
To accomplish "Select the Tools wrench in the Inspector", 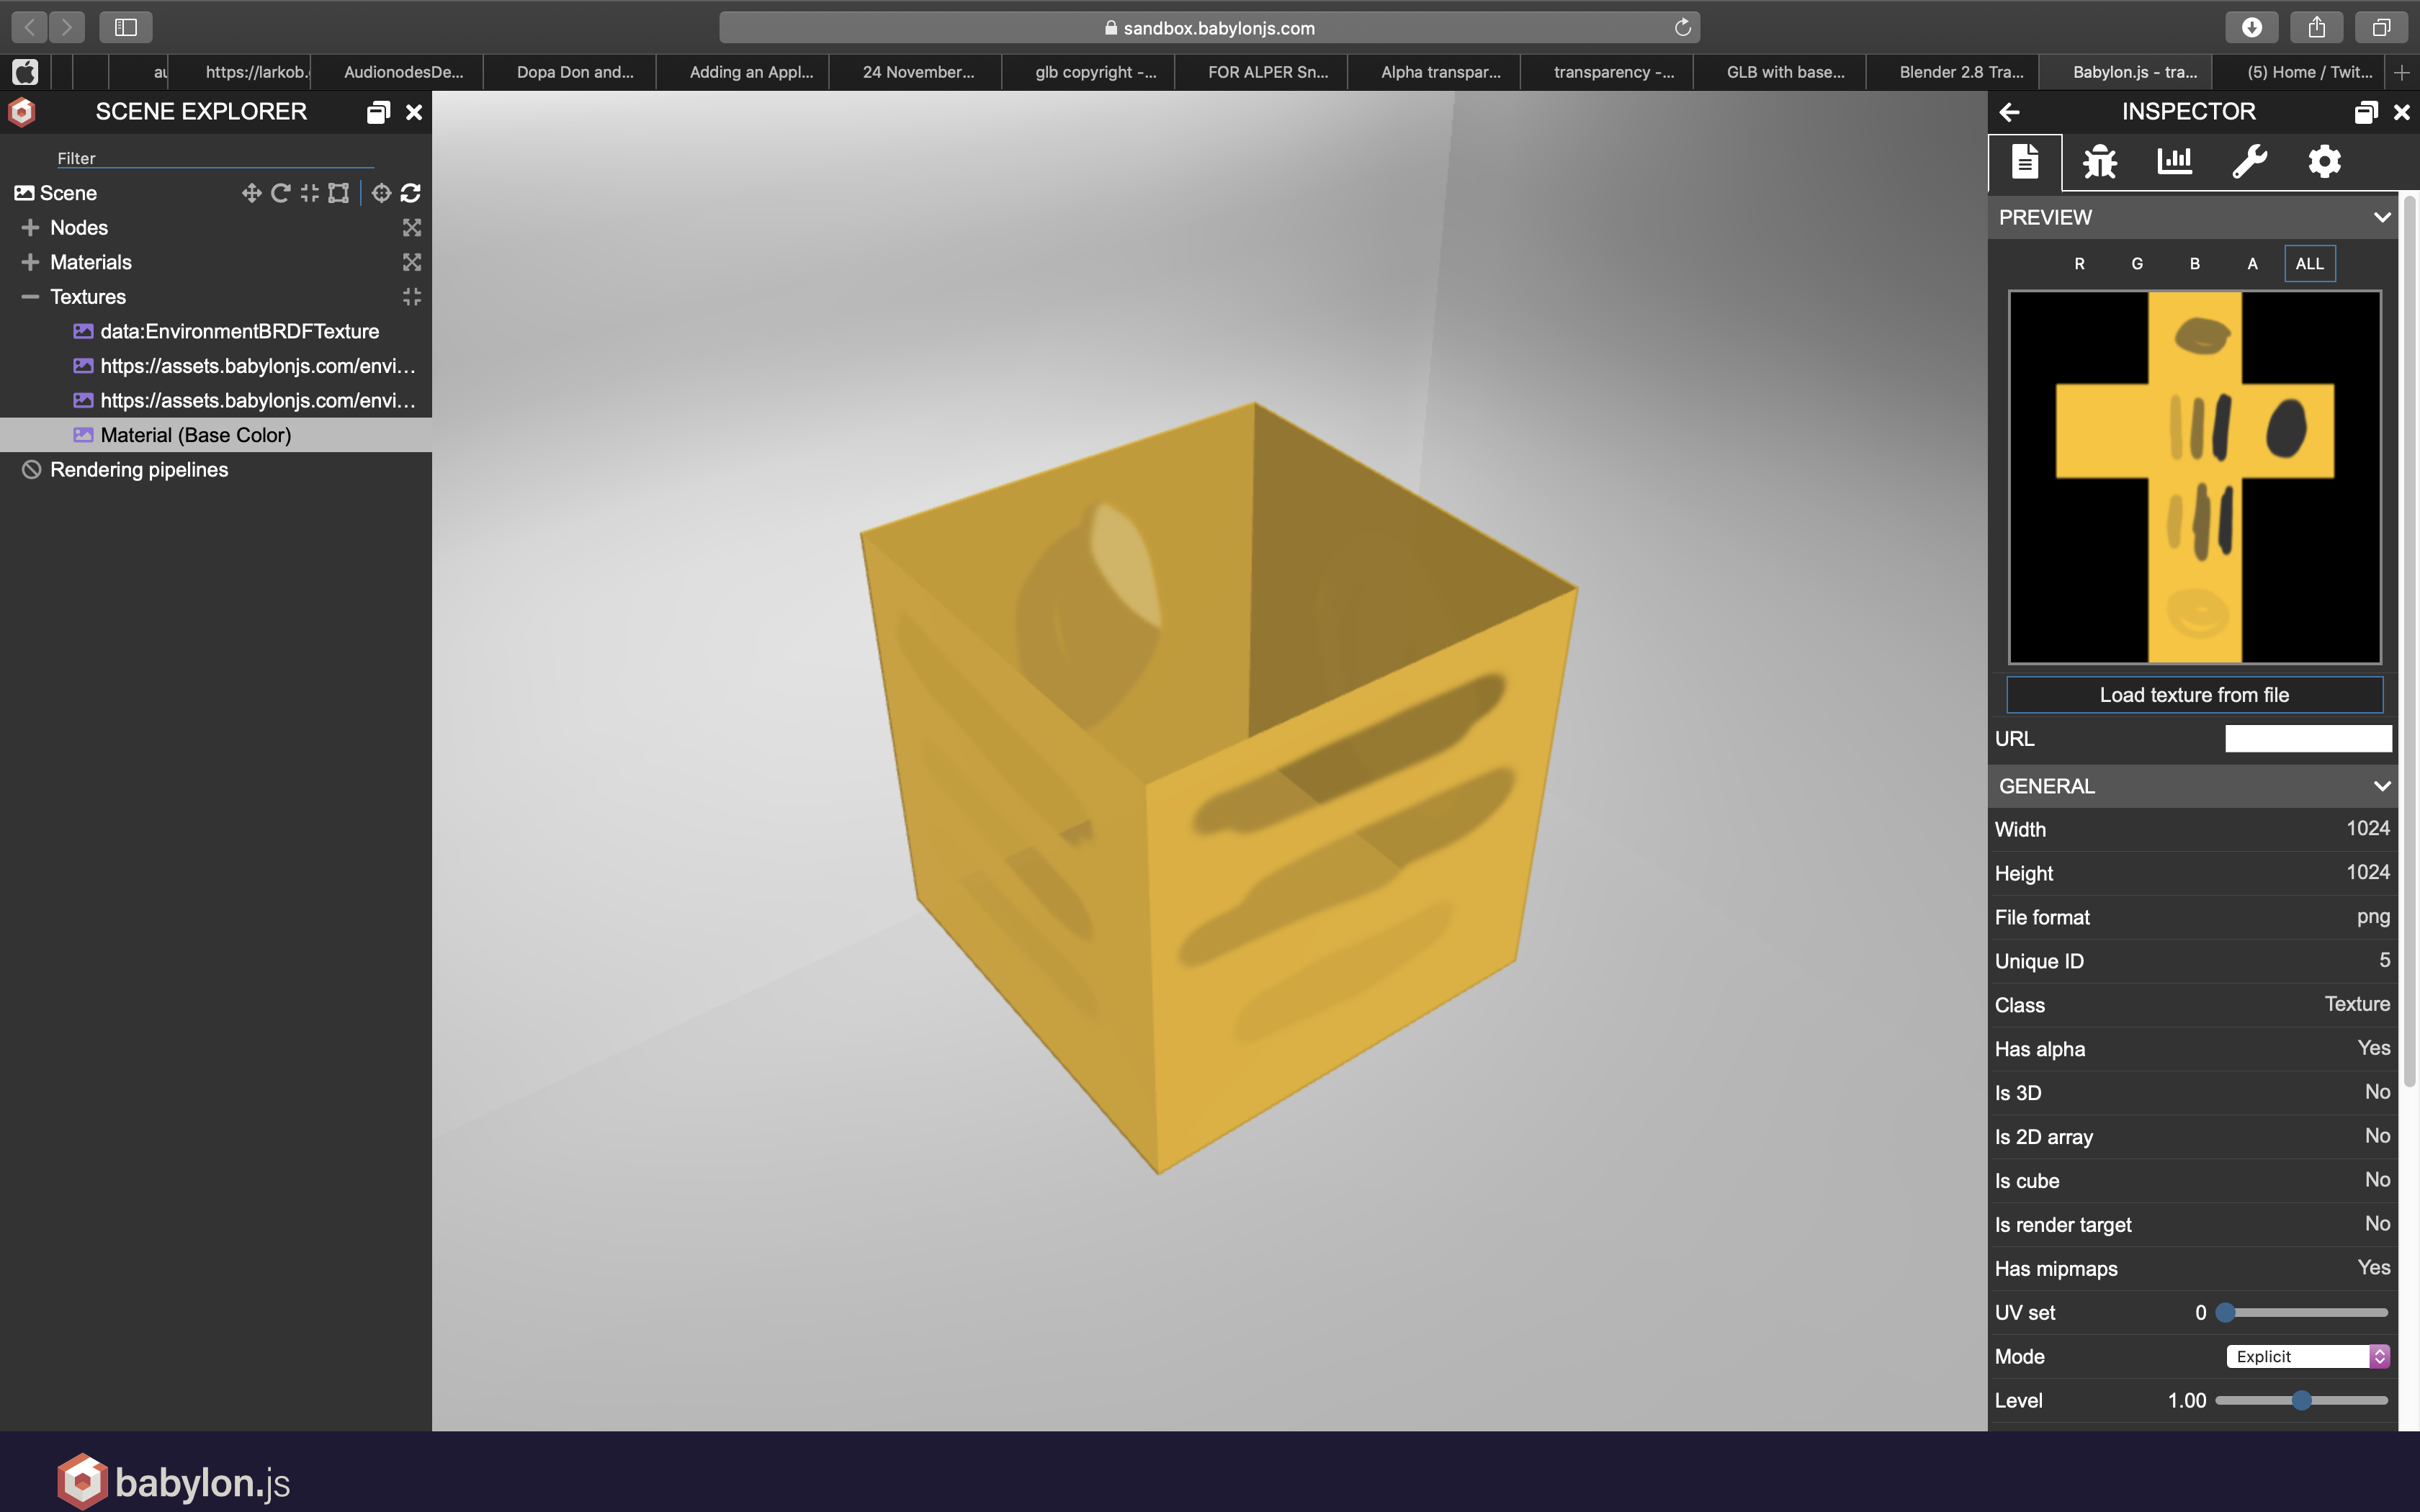I will [2250, 161].
